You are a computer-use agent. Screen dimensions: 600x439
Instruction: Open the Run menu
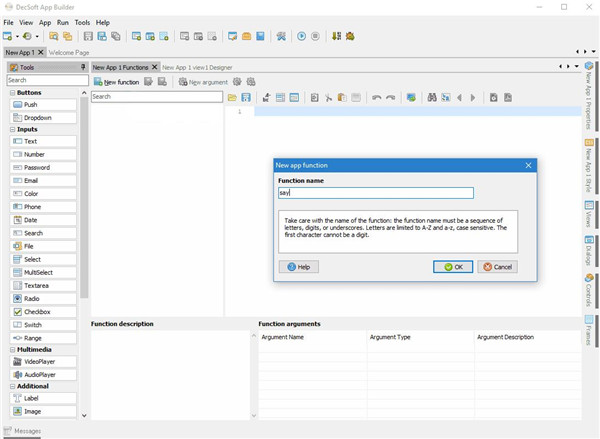(63, 22)
